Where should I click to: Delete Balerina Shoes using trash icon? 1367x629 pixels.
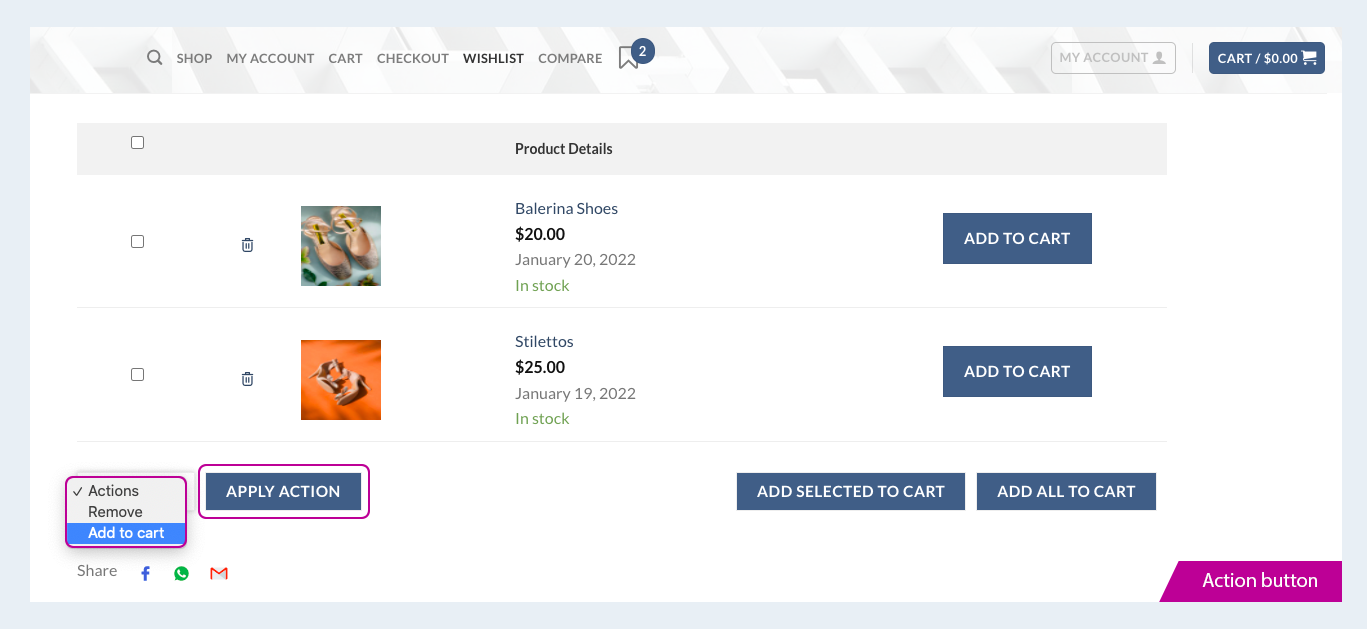pyautogui.click(x=247, y=245)
